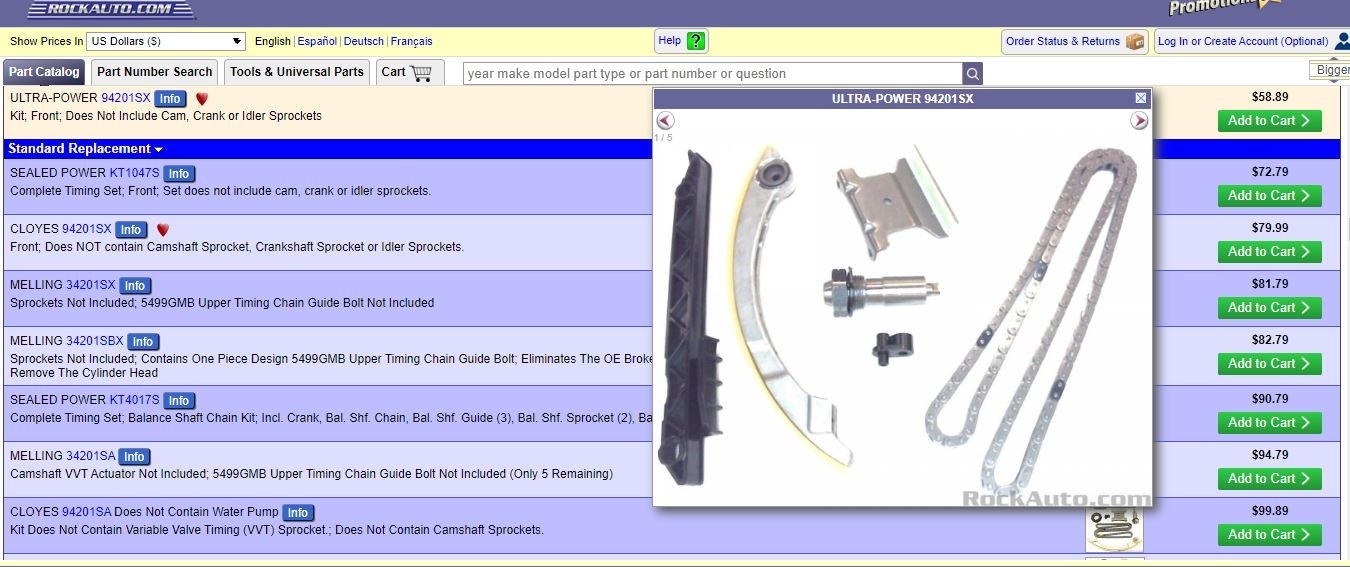Click the red heart beside ULTRA-POWER 94201SX
This screenshot has height=567, width=1350.
tap(202, 99)
